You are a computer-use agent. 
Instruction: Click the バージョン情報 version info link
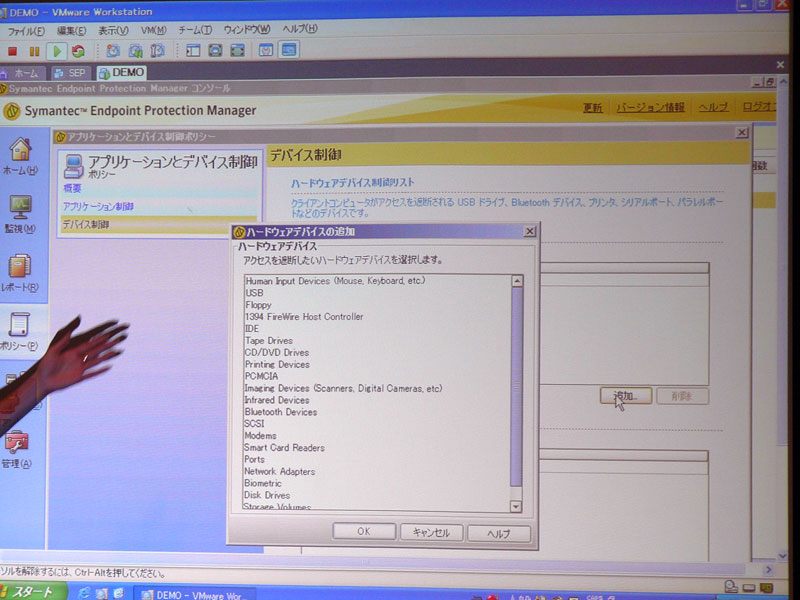[650, 107]
